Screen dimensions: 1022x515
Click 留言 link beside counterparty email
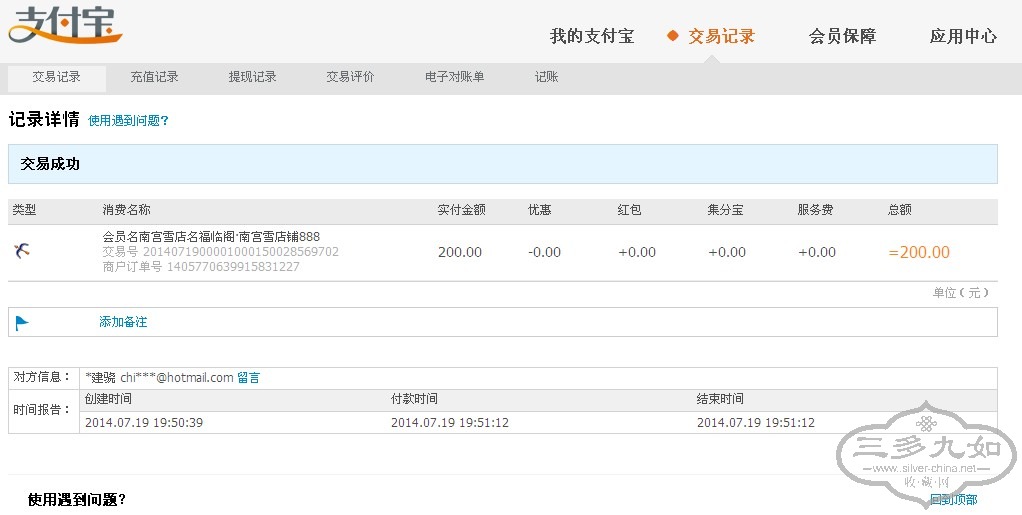click(x=248, y=378)
